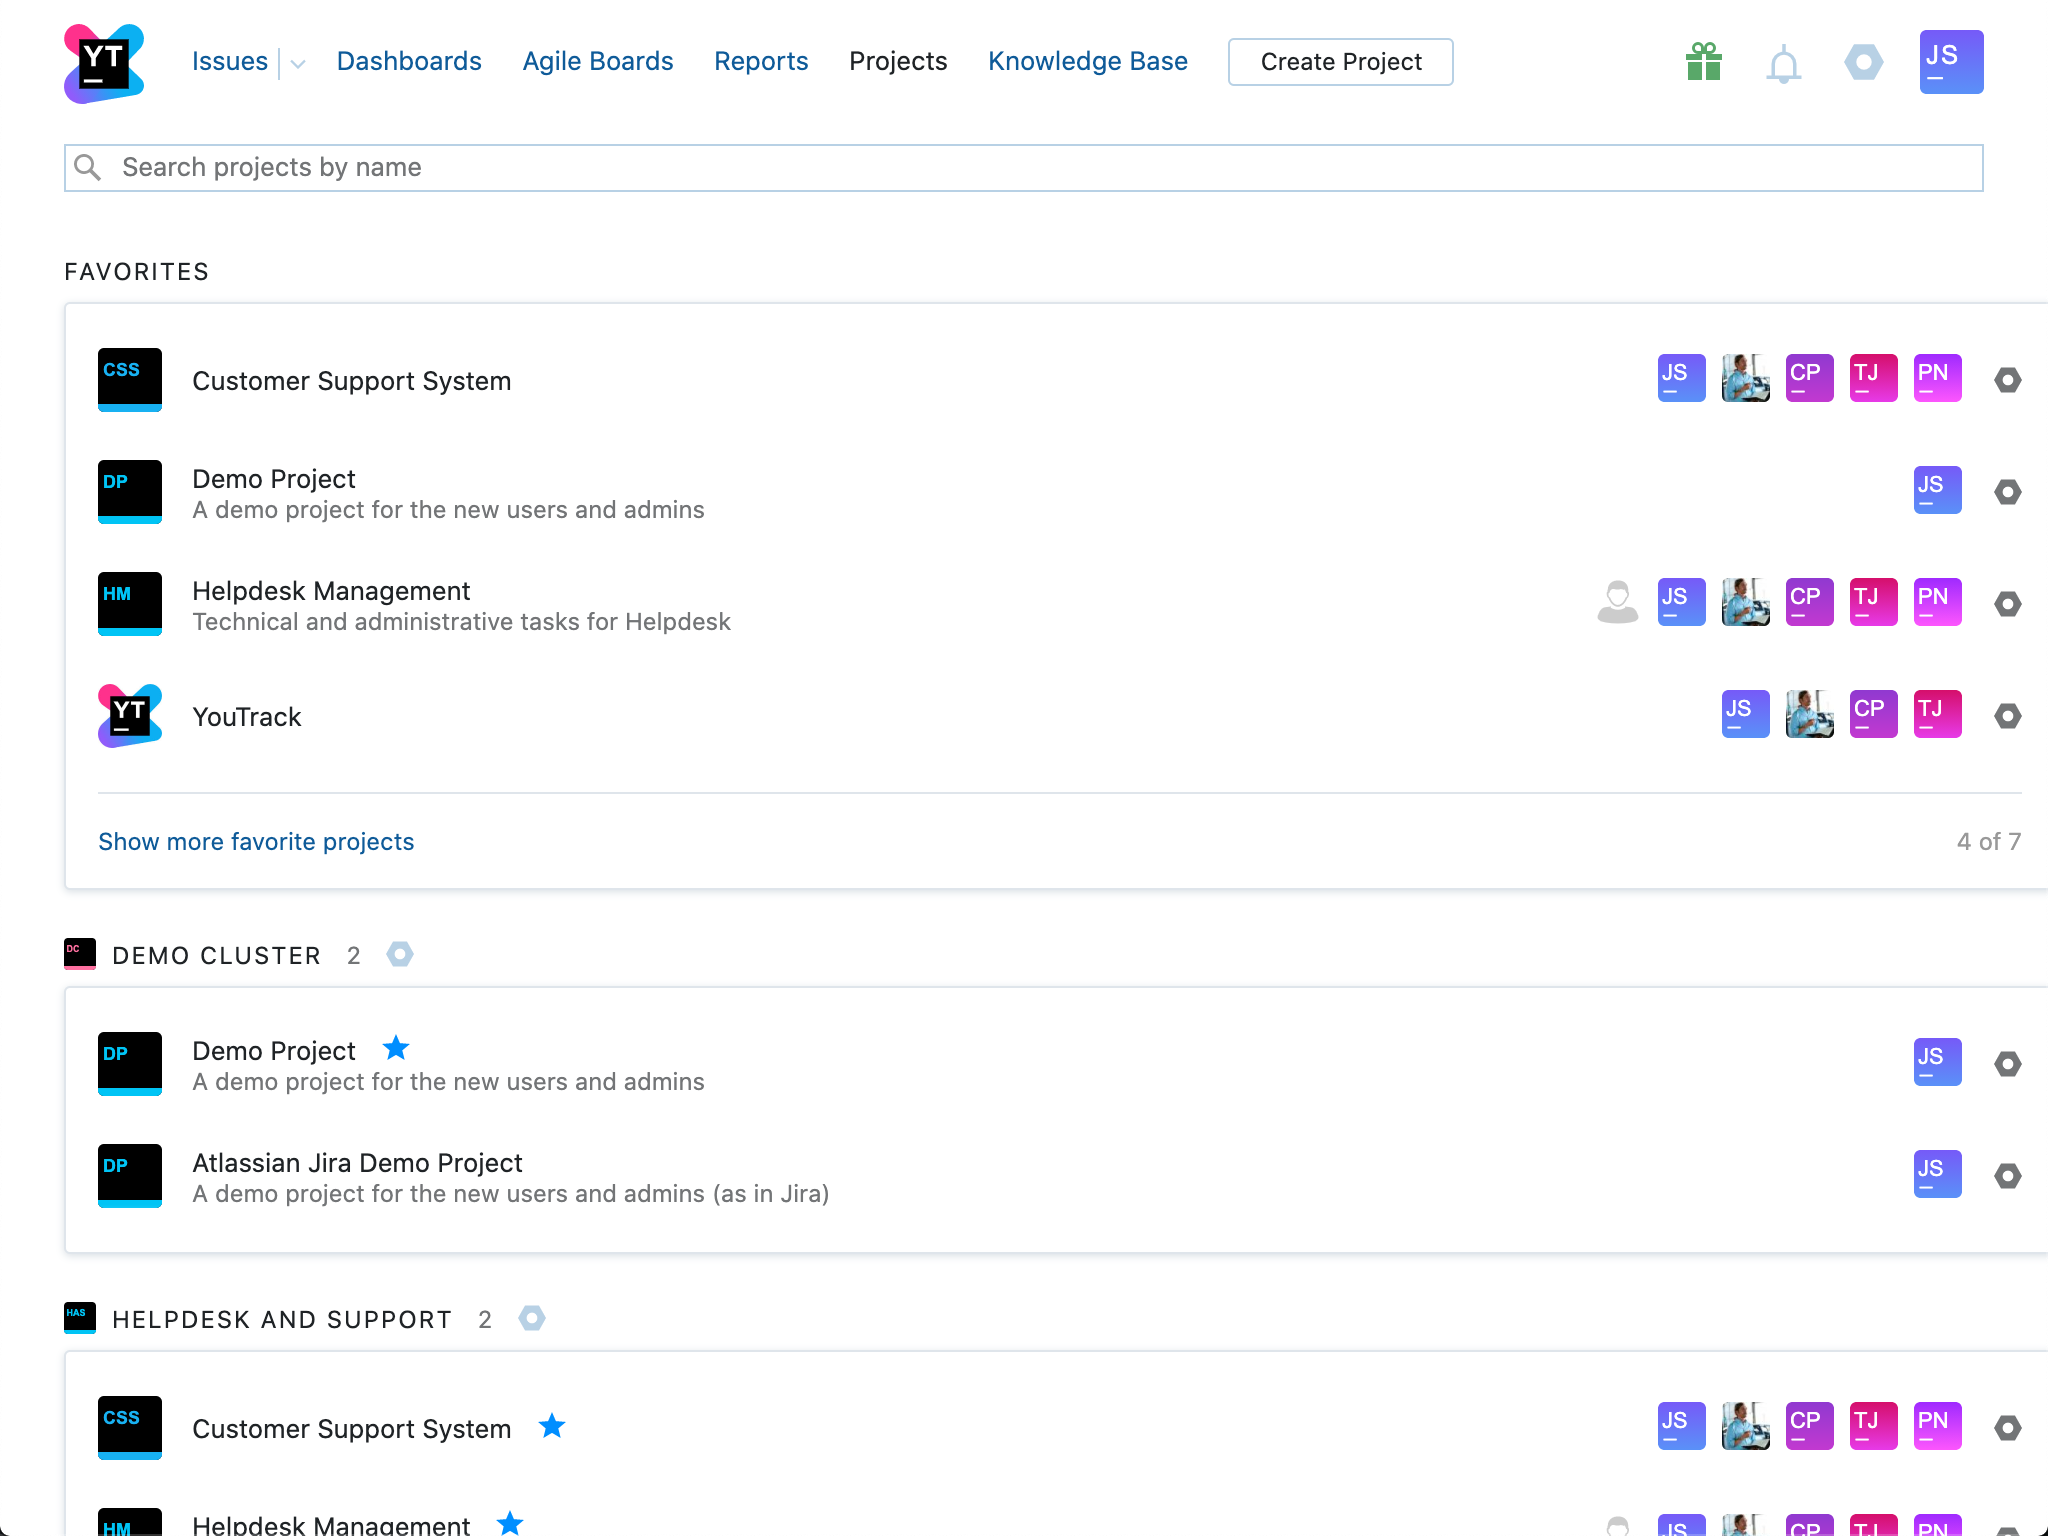
Task: Open Demo Cluster organization settings icon
Action: (400, 955)
